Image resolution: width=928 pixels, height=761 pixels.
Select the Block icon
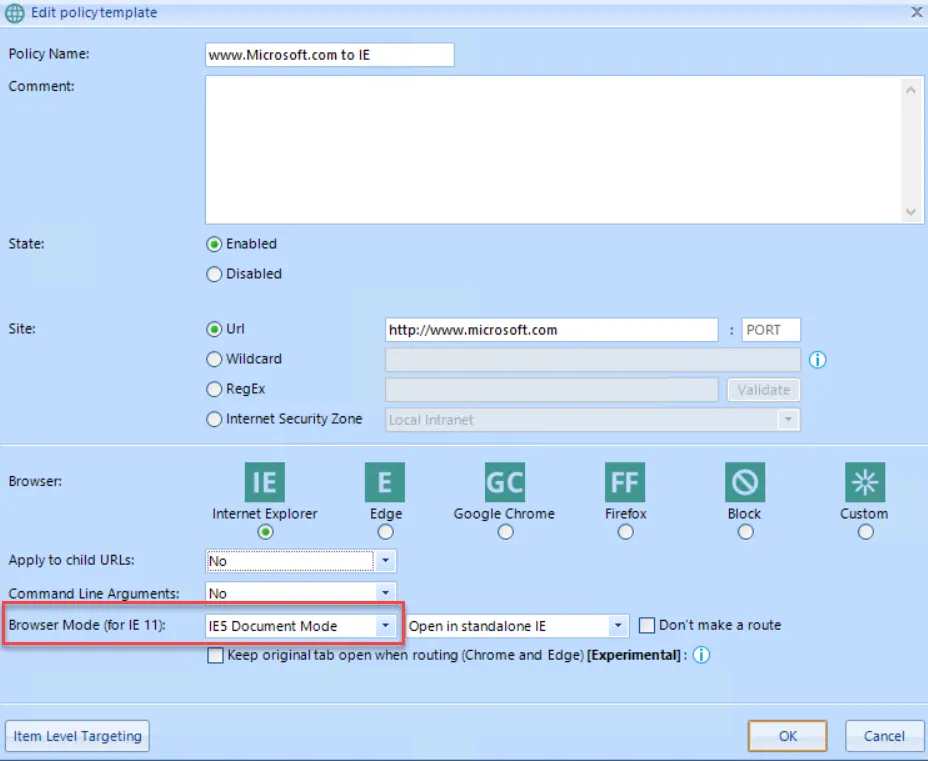[x=745, y=482]
